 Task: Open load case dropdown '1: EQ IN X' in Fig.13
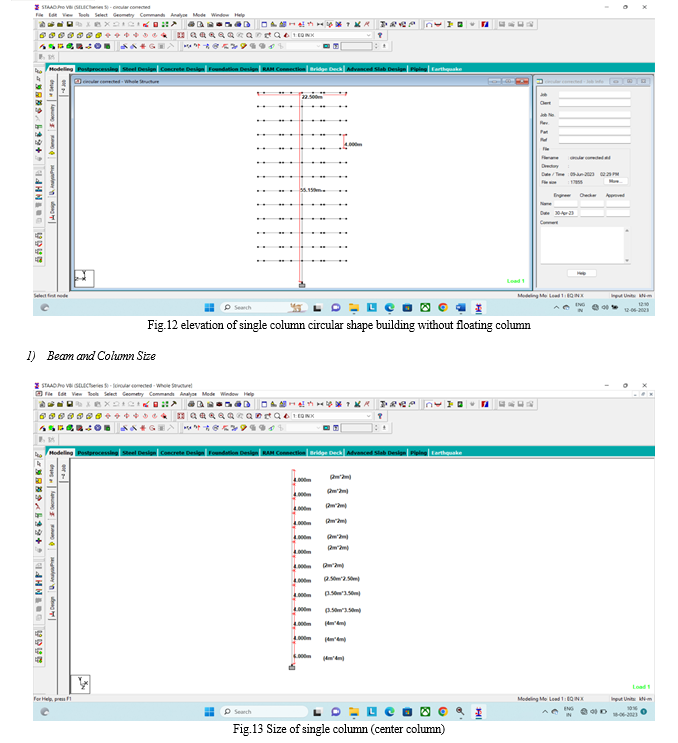331,416
